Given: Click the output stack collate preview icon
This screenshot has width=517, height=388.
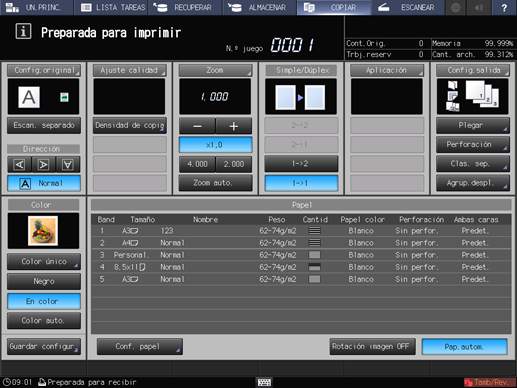Looking at the screenshot, I should pos(482,94).
